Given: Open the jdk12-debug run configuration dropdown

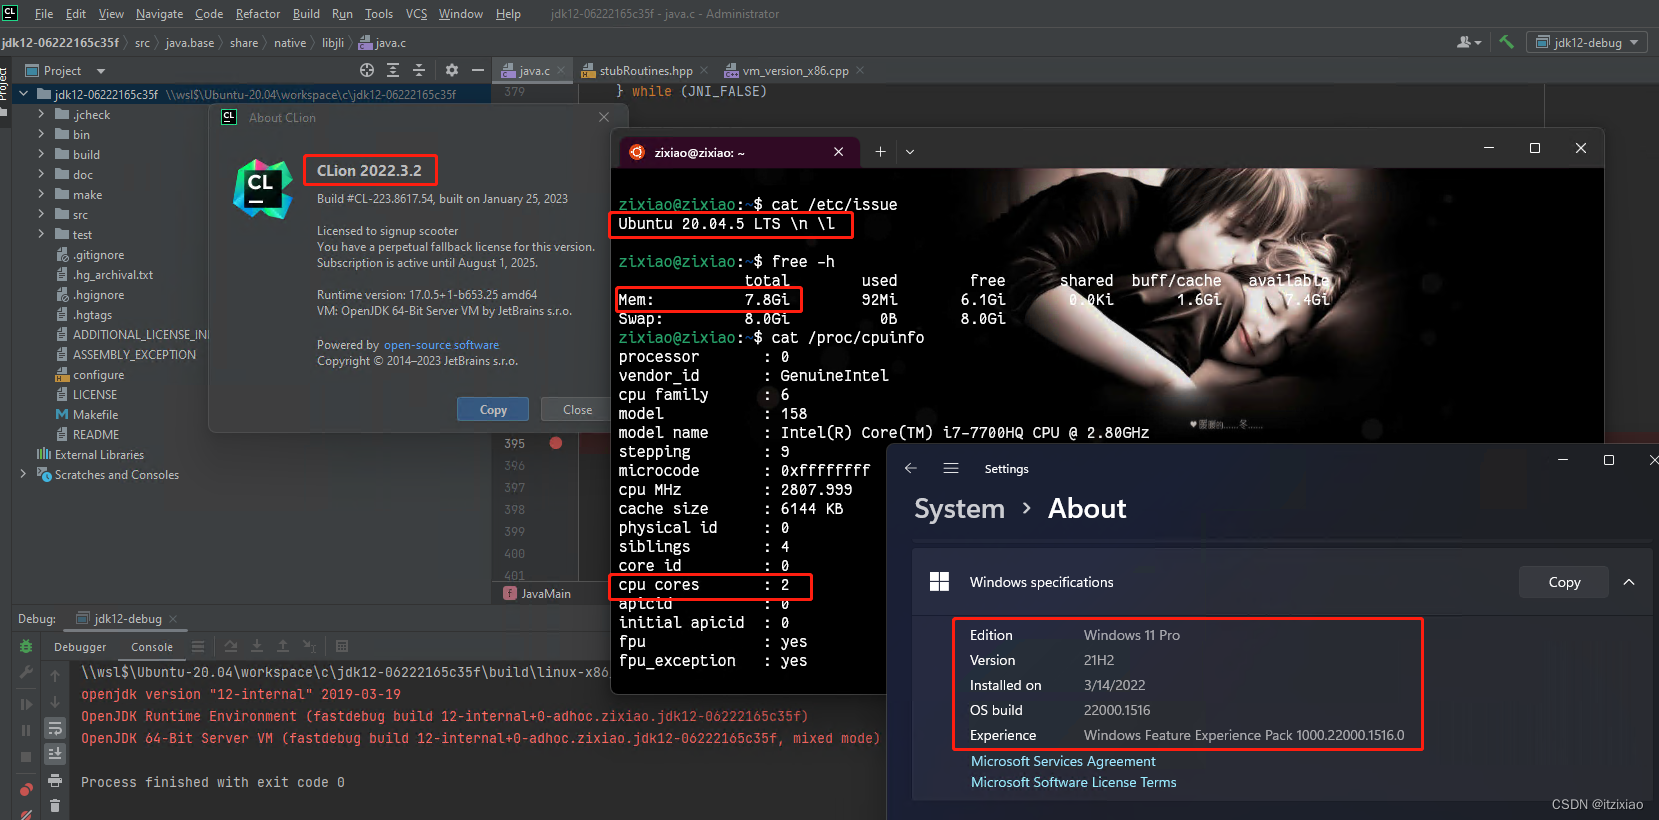Looking at the screenshot, I should (1587, 42).
